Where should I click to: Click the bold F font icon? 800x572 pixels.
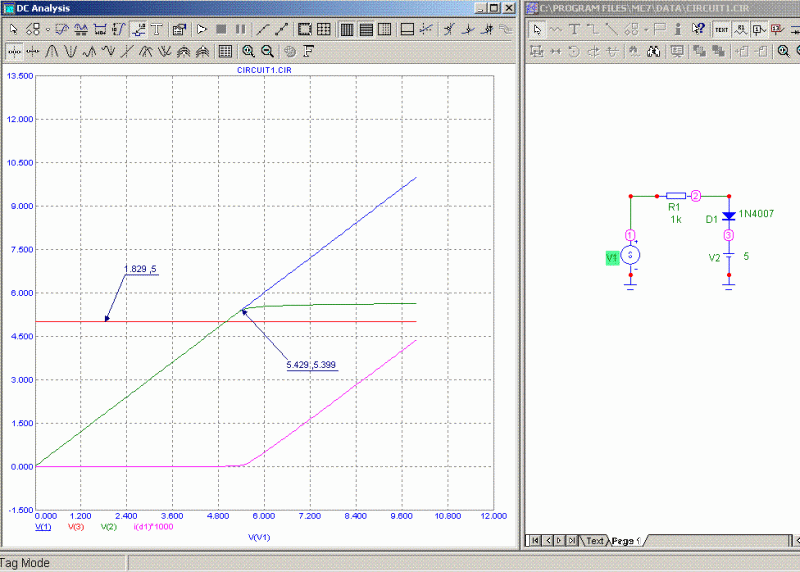coord(309,50)
